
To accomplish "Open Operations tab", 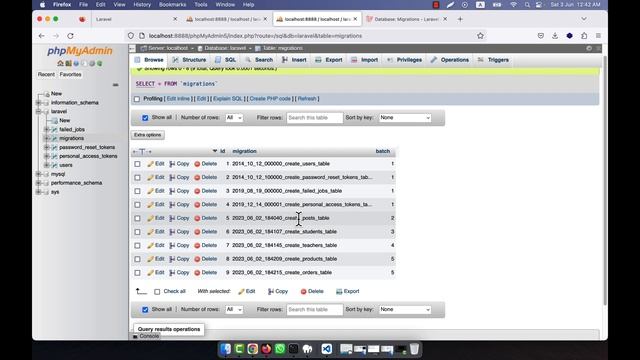I will click(x=449, y=60).
